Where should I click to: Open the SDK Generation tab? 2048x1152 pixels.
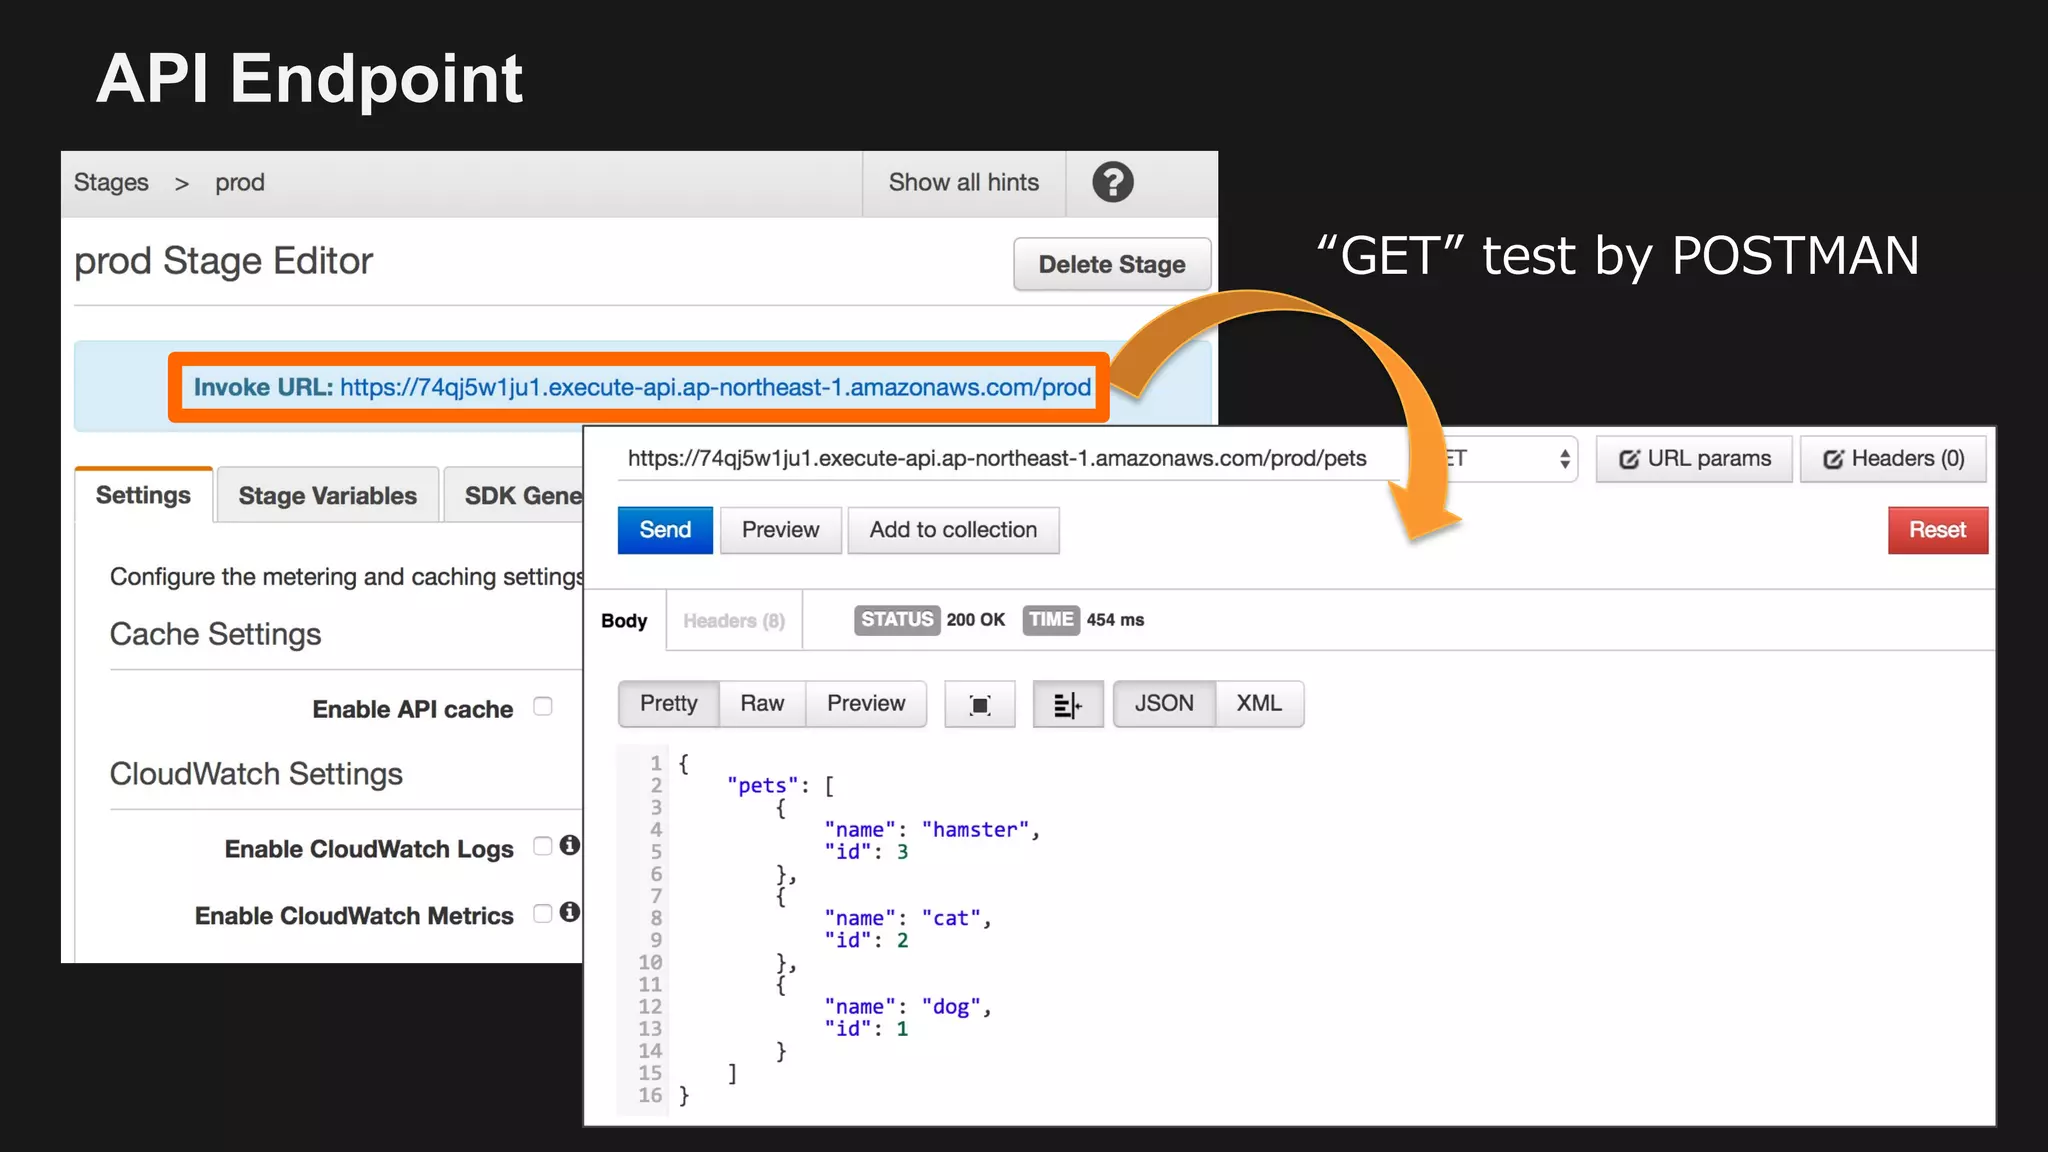click(x=514, y=495)
